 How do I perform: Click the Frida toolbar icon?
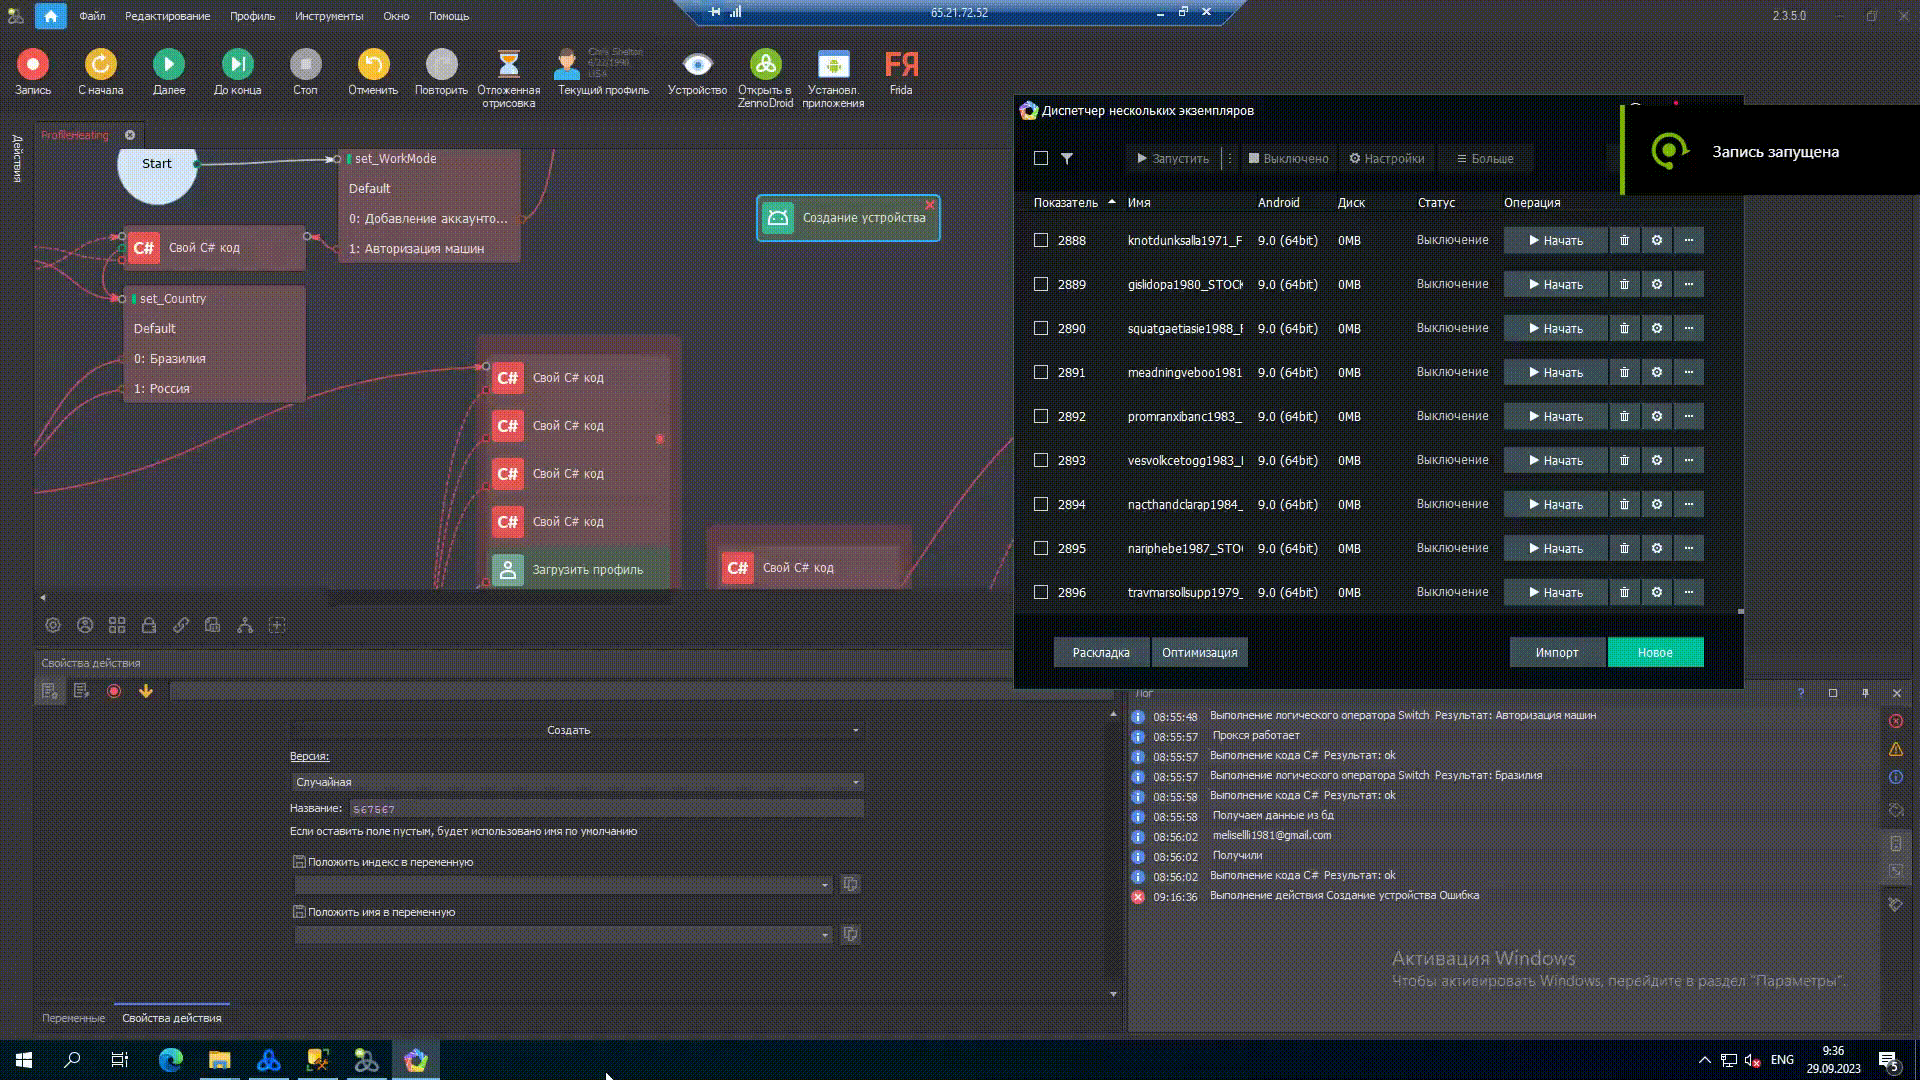coord(901,65)
